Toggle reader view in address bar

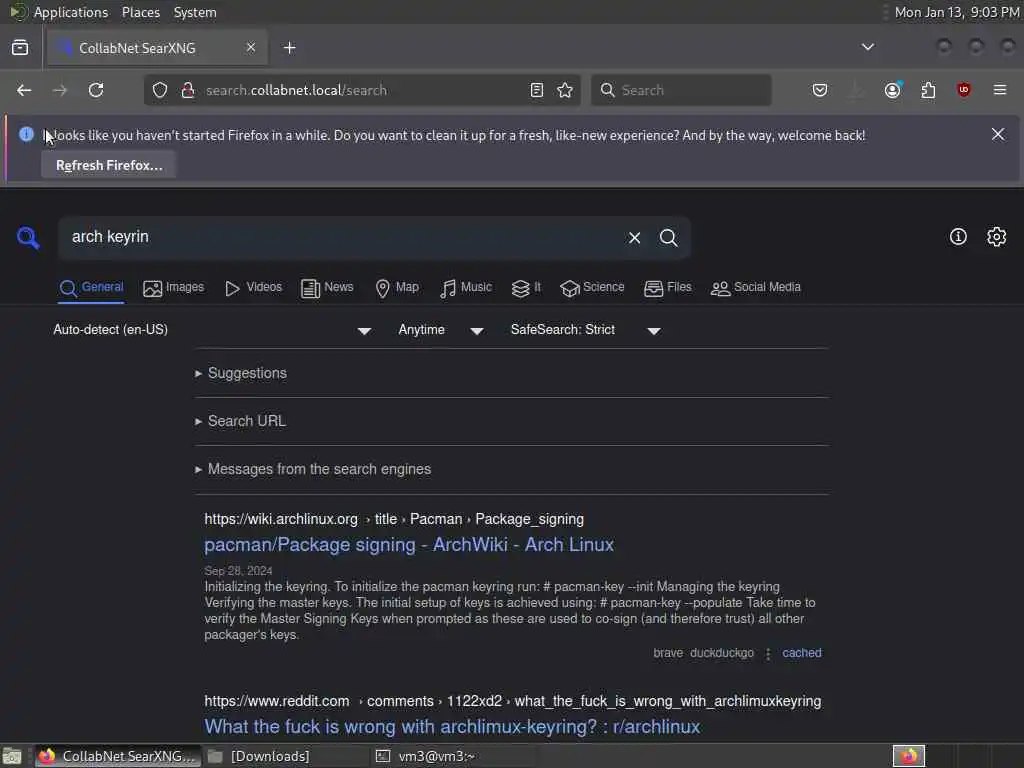(x=537, y=90)
